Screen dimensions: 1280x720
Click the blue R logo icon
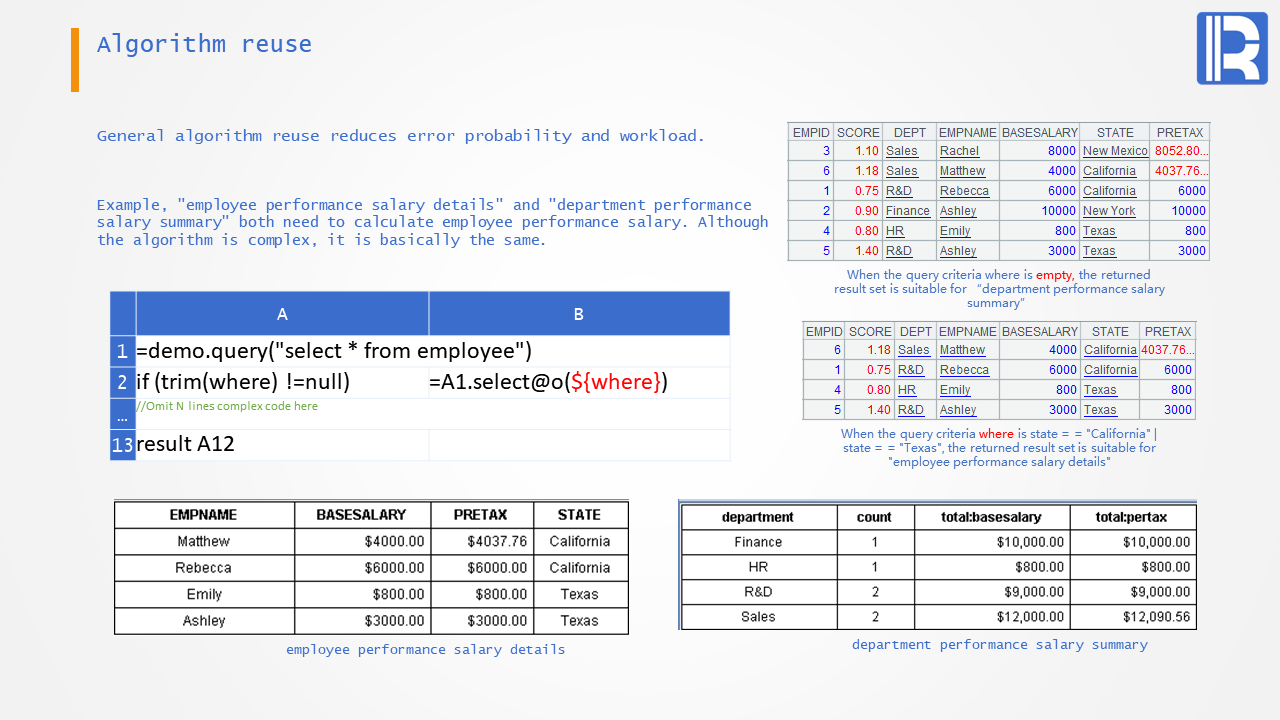coord(1232,49)
